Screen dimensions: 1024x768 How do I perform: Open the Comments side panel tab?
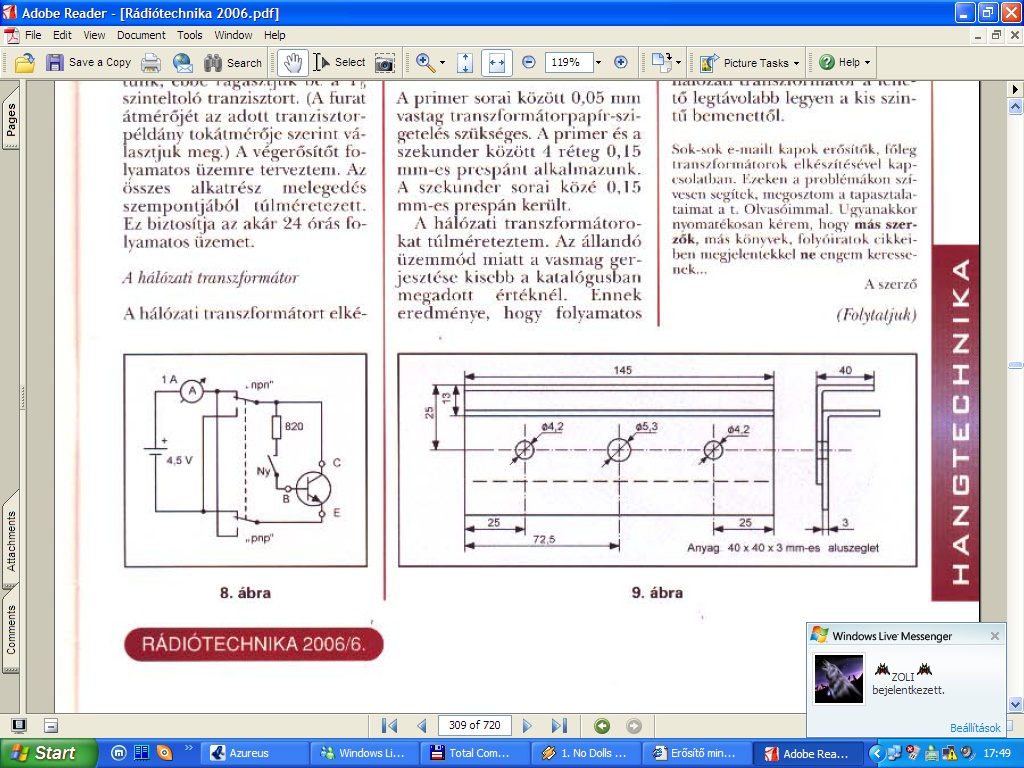point(10,630)
